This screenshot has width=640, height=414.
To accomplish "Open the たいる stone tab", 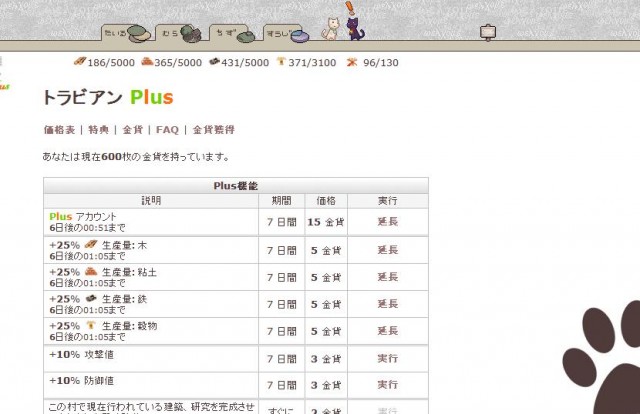I will (126, 33).
